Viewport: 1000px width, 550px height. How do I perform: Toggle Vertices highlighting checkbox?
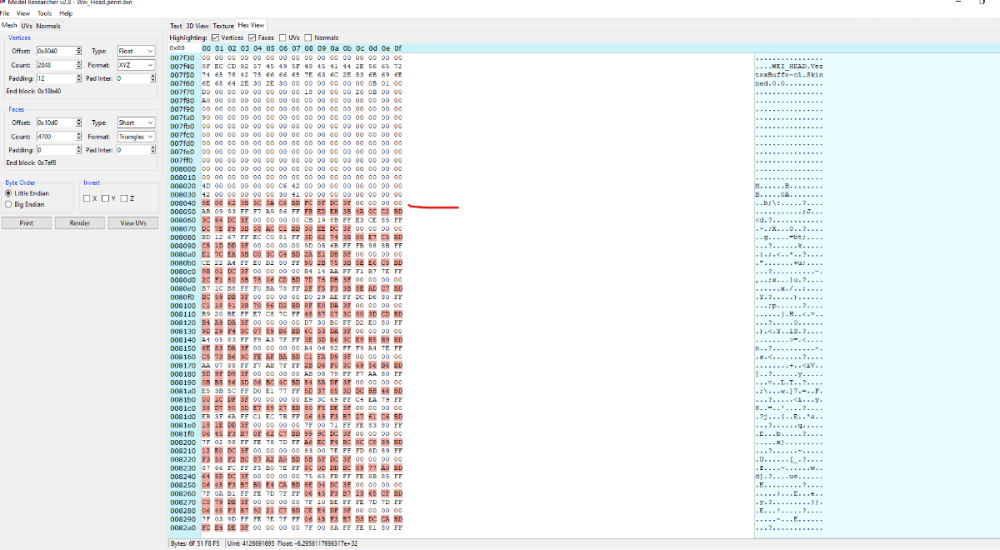pyautogui.click(x=216, y=38)
